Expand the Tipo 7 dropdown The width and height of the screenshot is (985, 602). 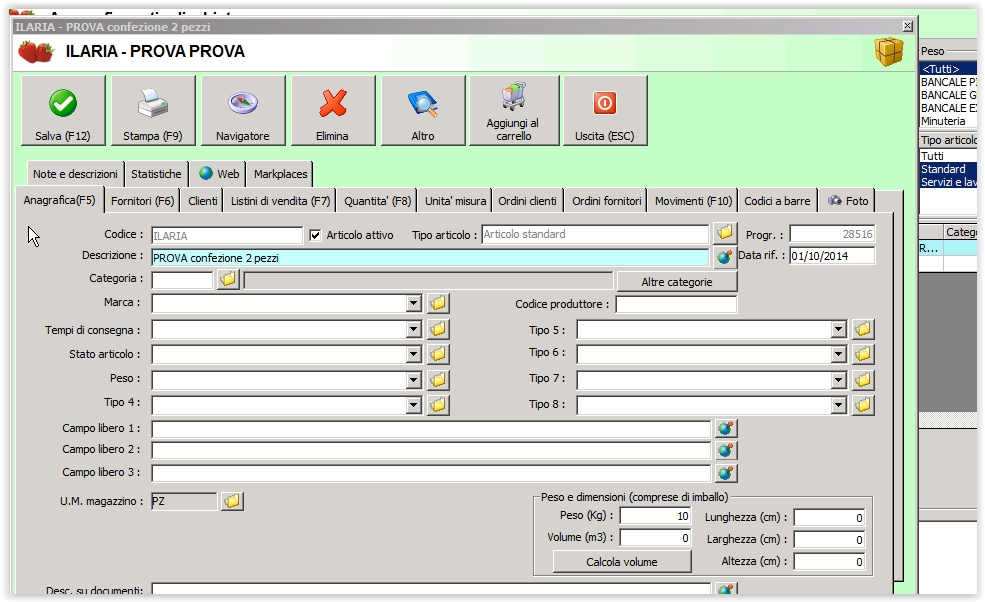click(838, 380)
